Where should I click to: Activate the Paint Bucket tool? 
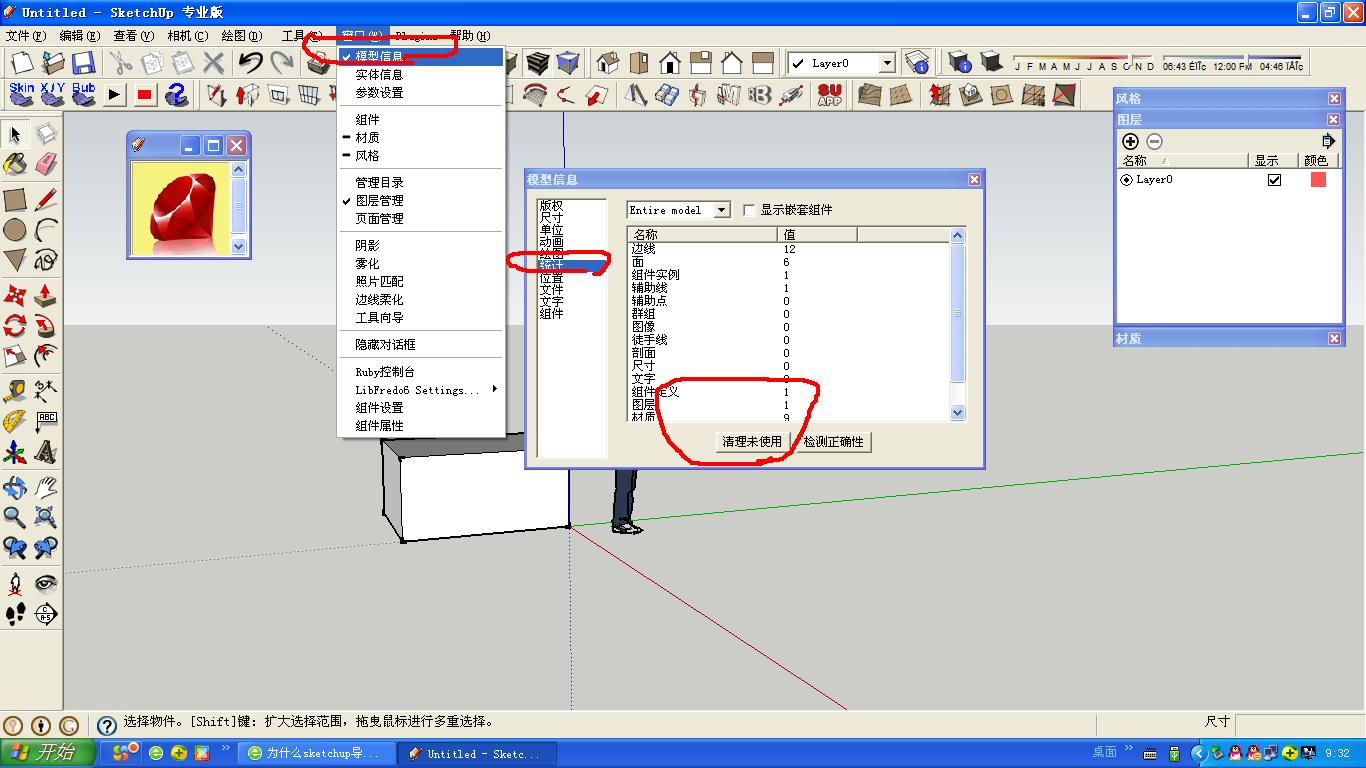(13, 164)
